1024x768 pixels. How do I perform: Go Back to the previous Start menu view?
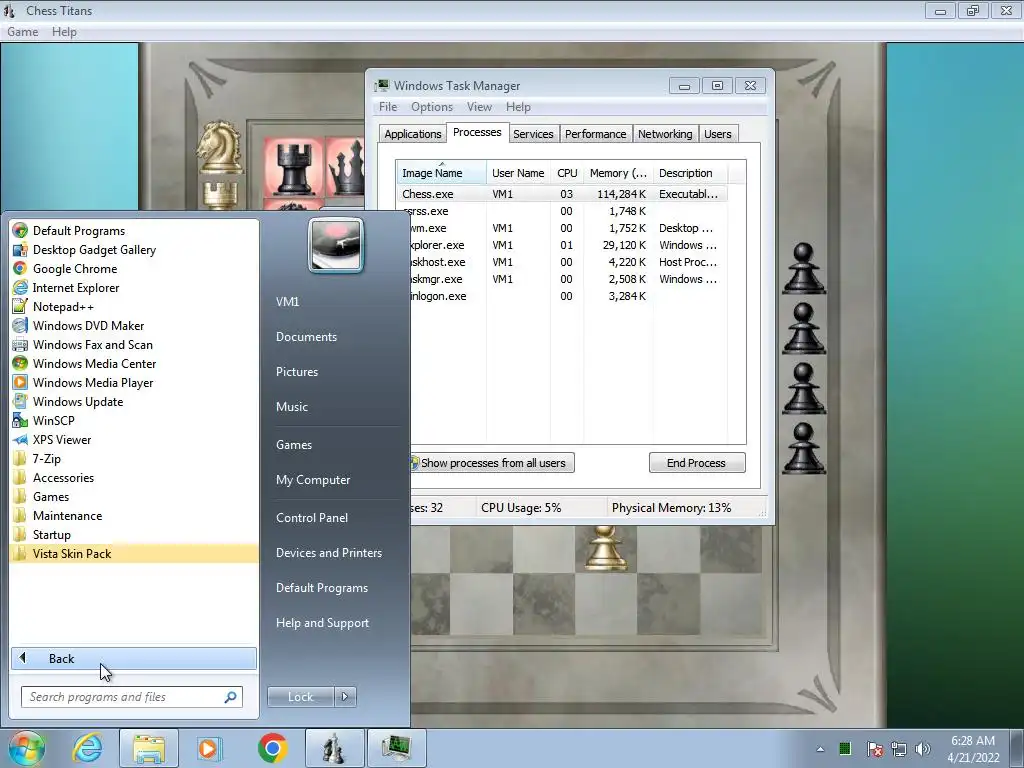point(134,658)
